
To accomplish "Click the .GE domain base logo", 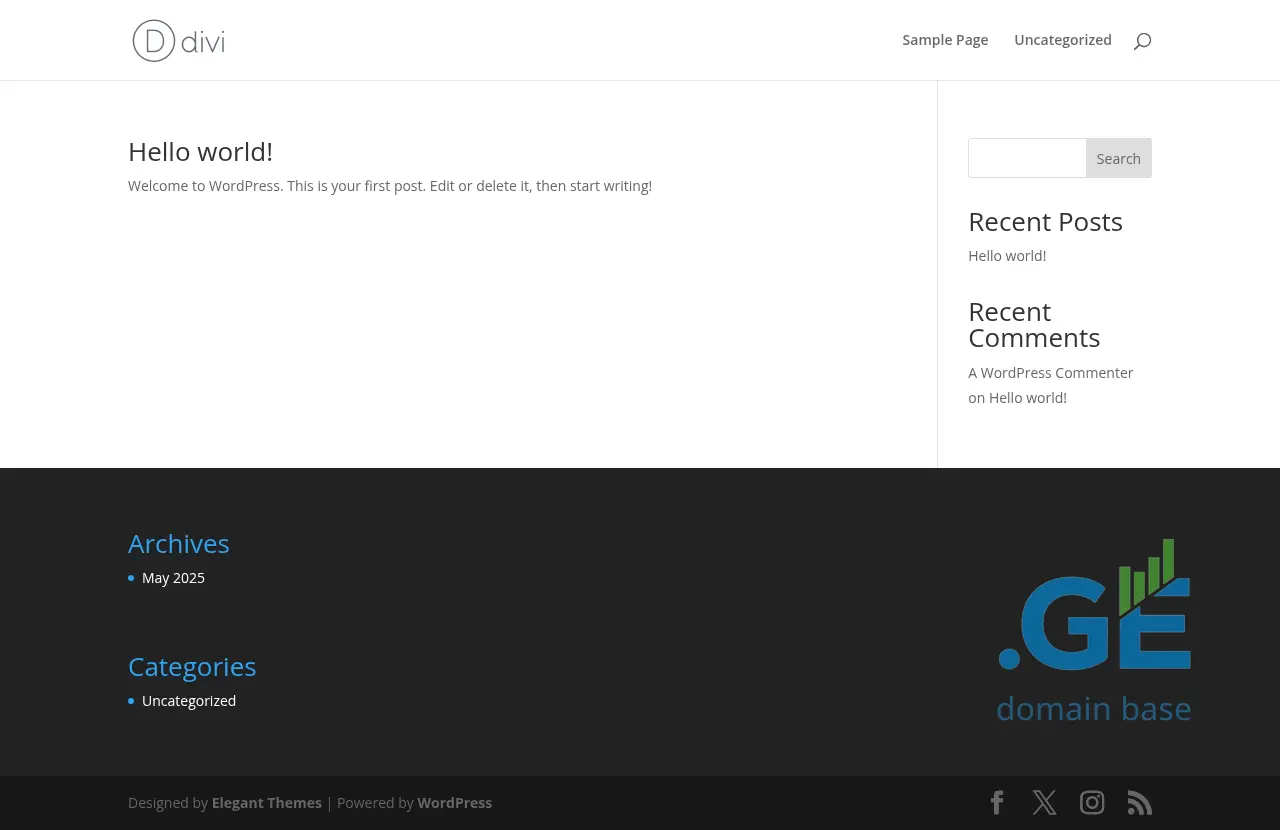I will point(1094,632).
